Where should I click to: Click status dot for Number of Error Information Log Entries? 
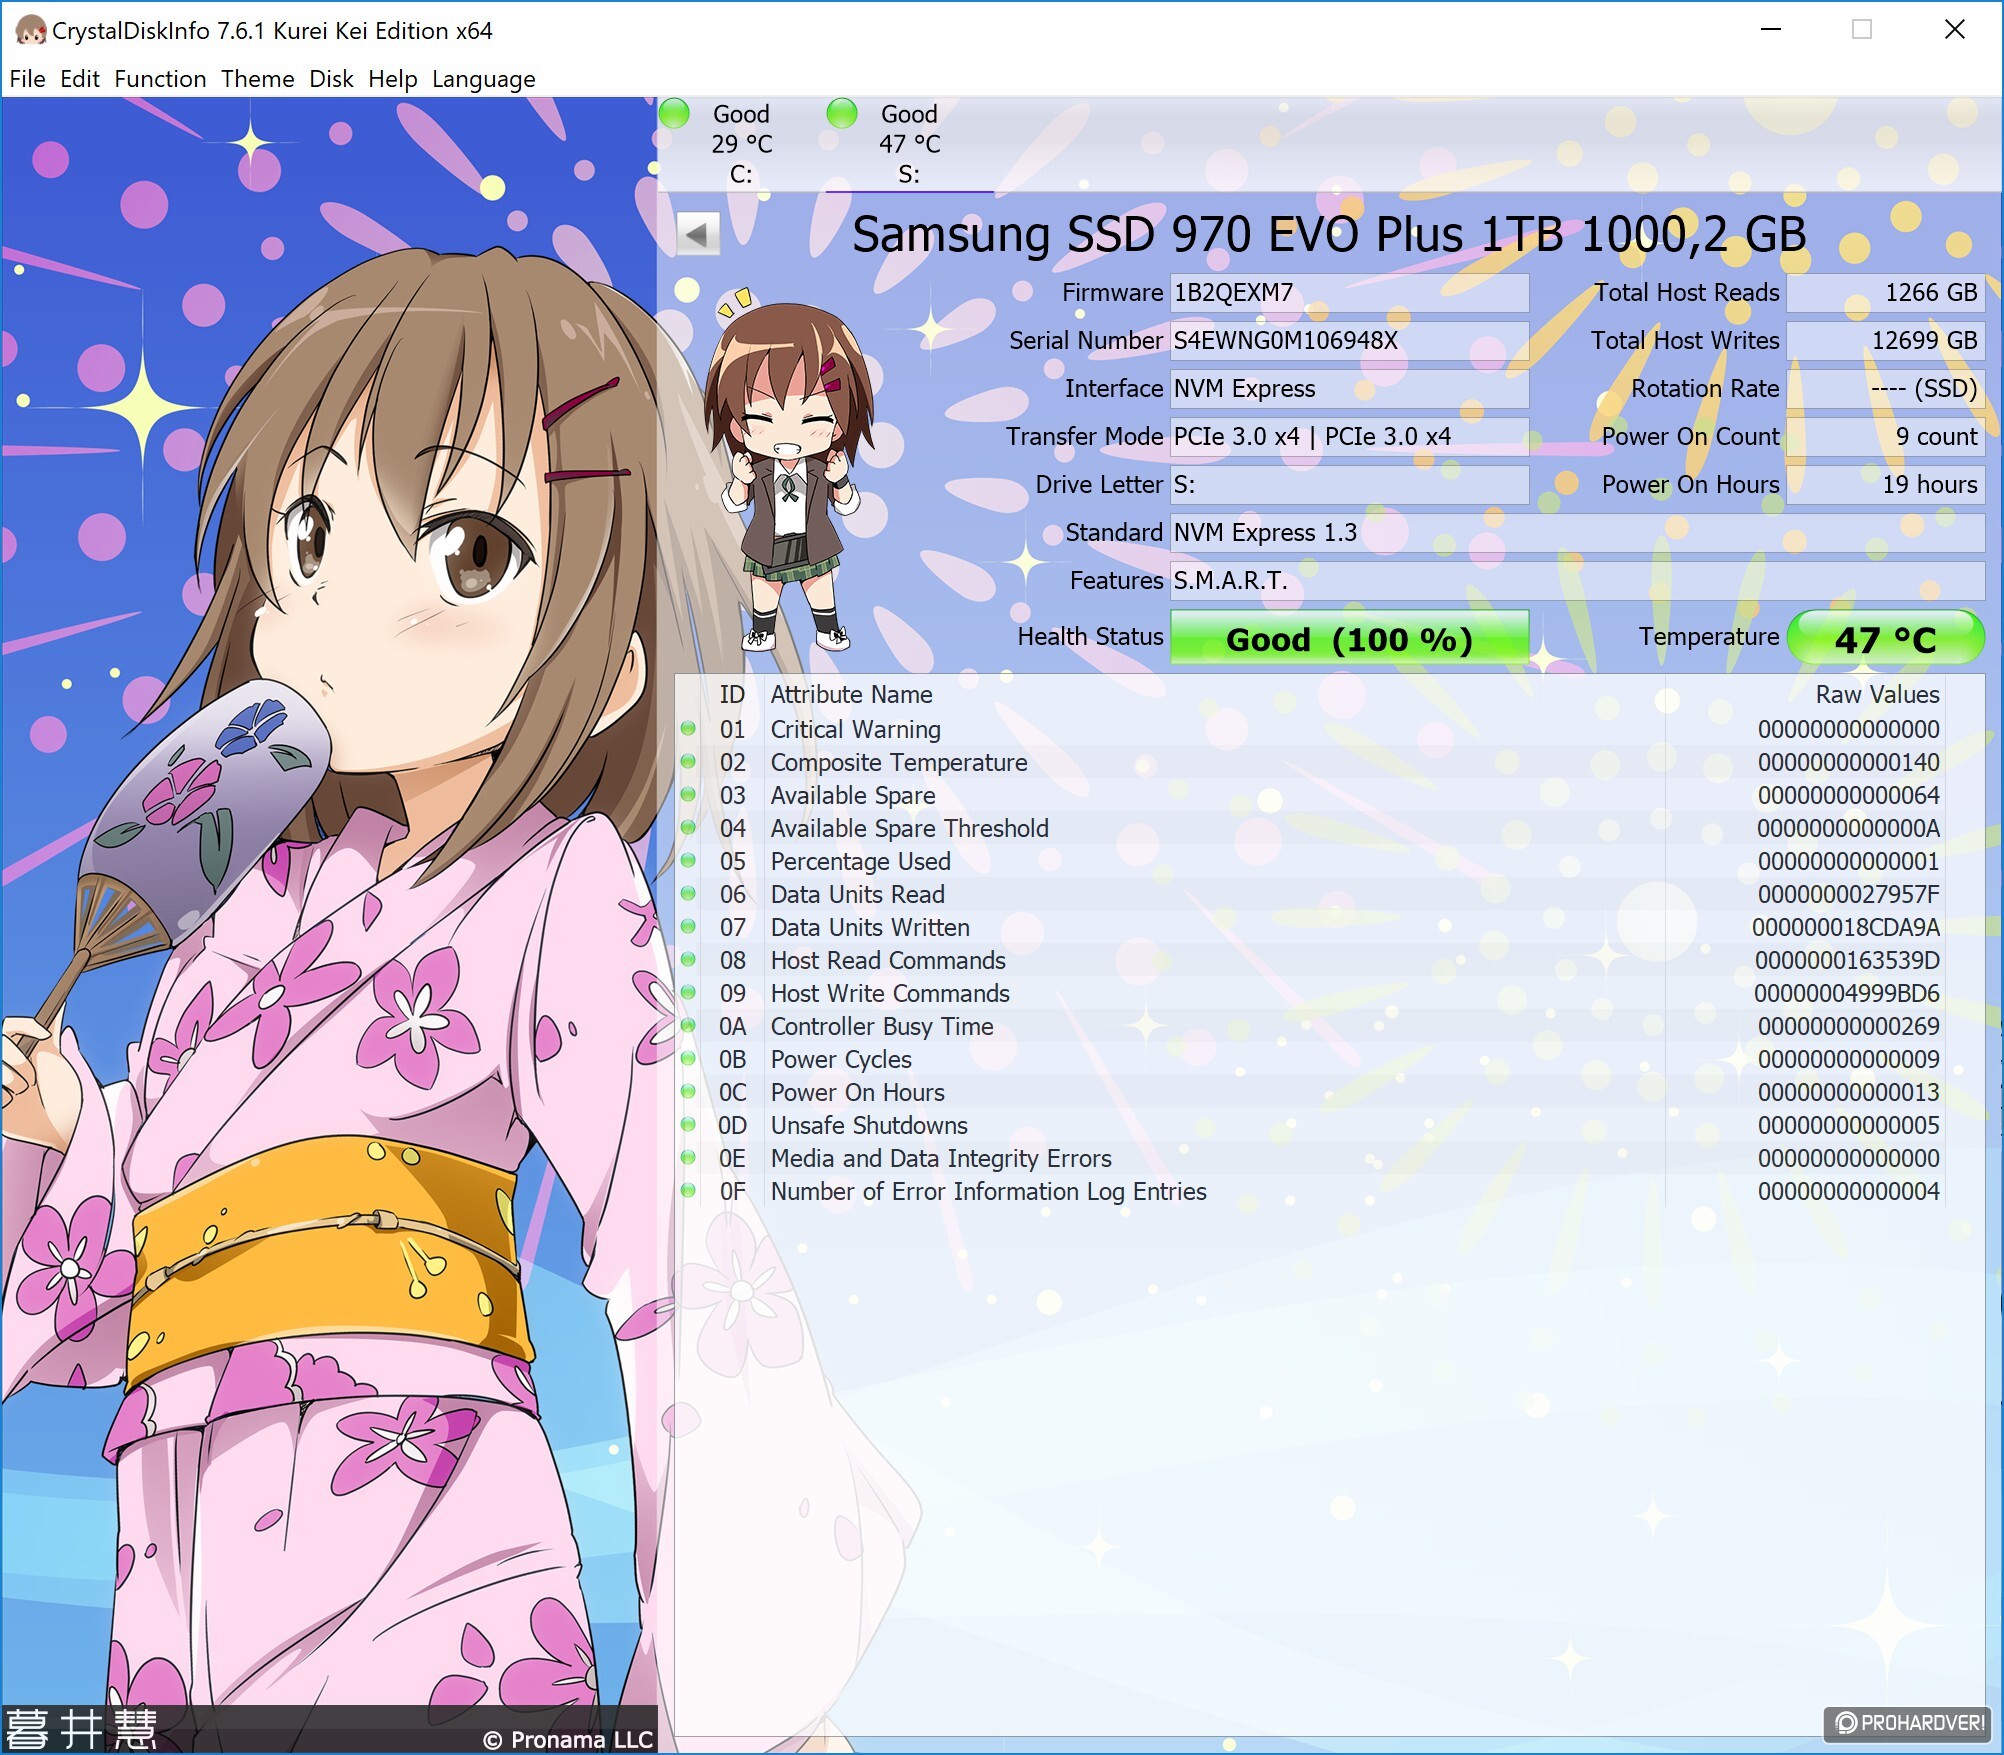coord(688,1191)
